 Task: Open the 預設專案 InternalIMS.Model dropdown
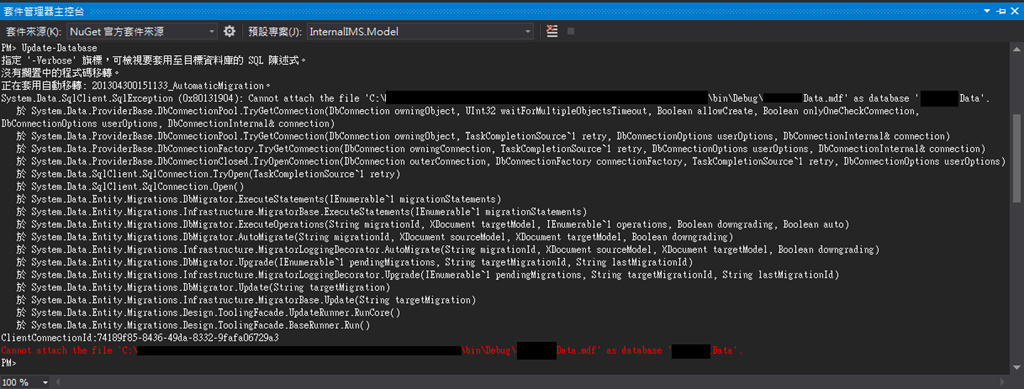(x=420, y=31)
